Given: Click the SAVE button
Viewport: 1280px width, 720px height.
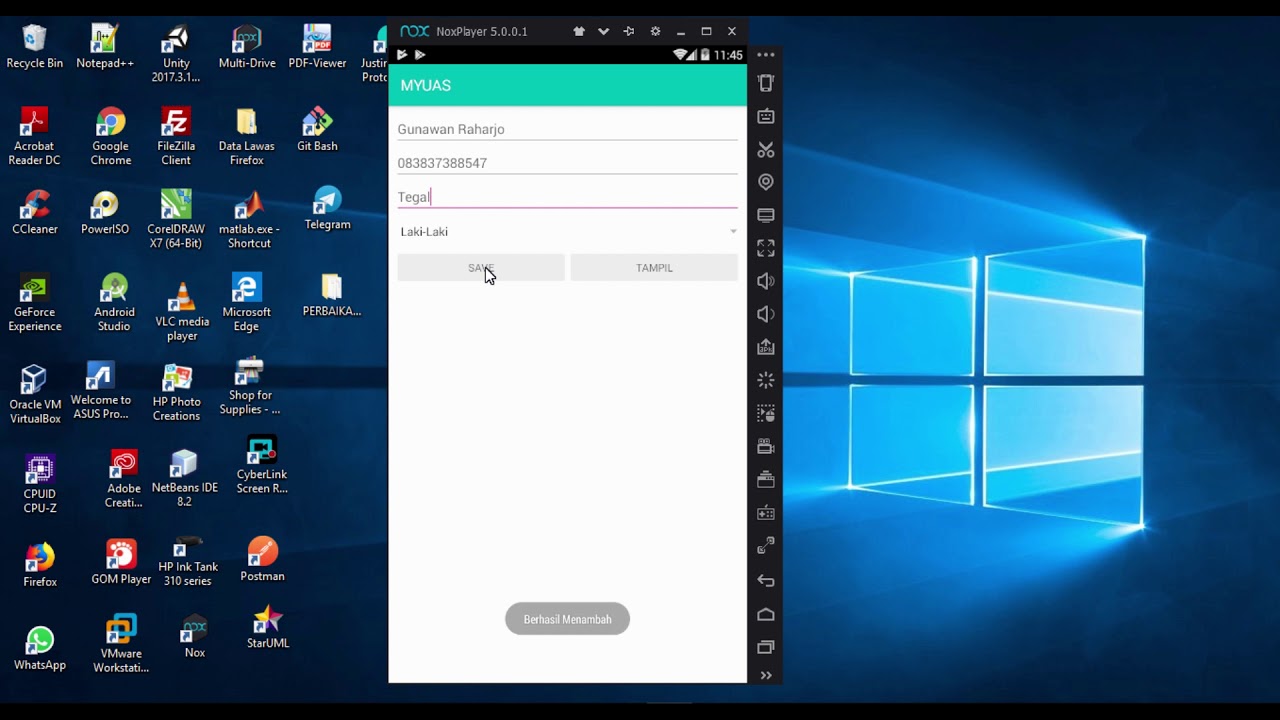Looking at the screenshot, I should point(481,267).
